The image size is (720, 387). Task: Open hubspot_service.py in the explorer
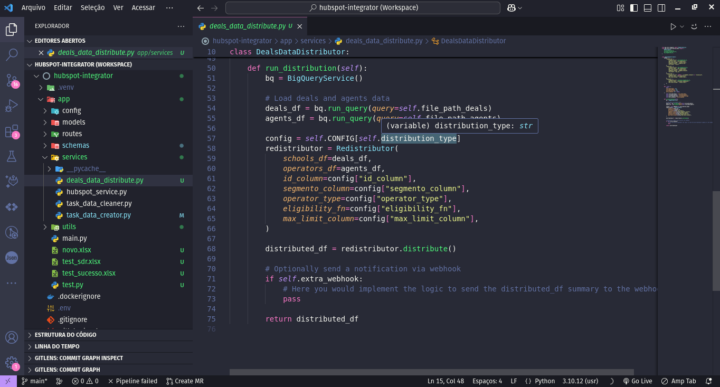pyautogui.click(x=96, y=192)
